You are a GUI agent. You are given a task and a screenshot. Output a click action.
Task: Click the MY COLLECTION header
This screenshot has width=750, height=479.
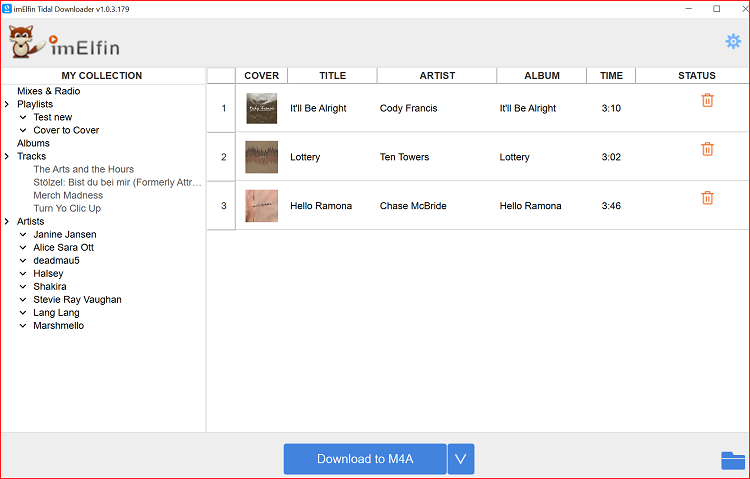(102, 76)
